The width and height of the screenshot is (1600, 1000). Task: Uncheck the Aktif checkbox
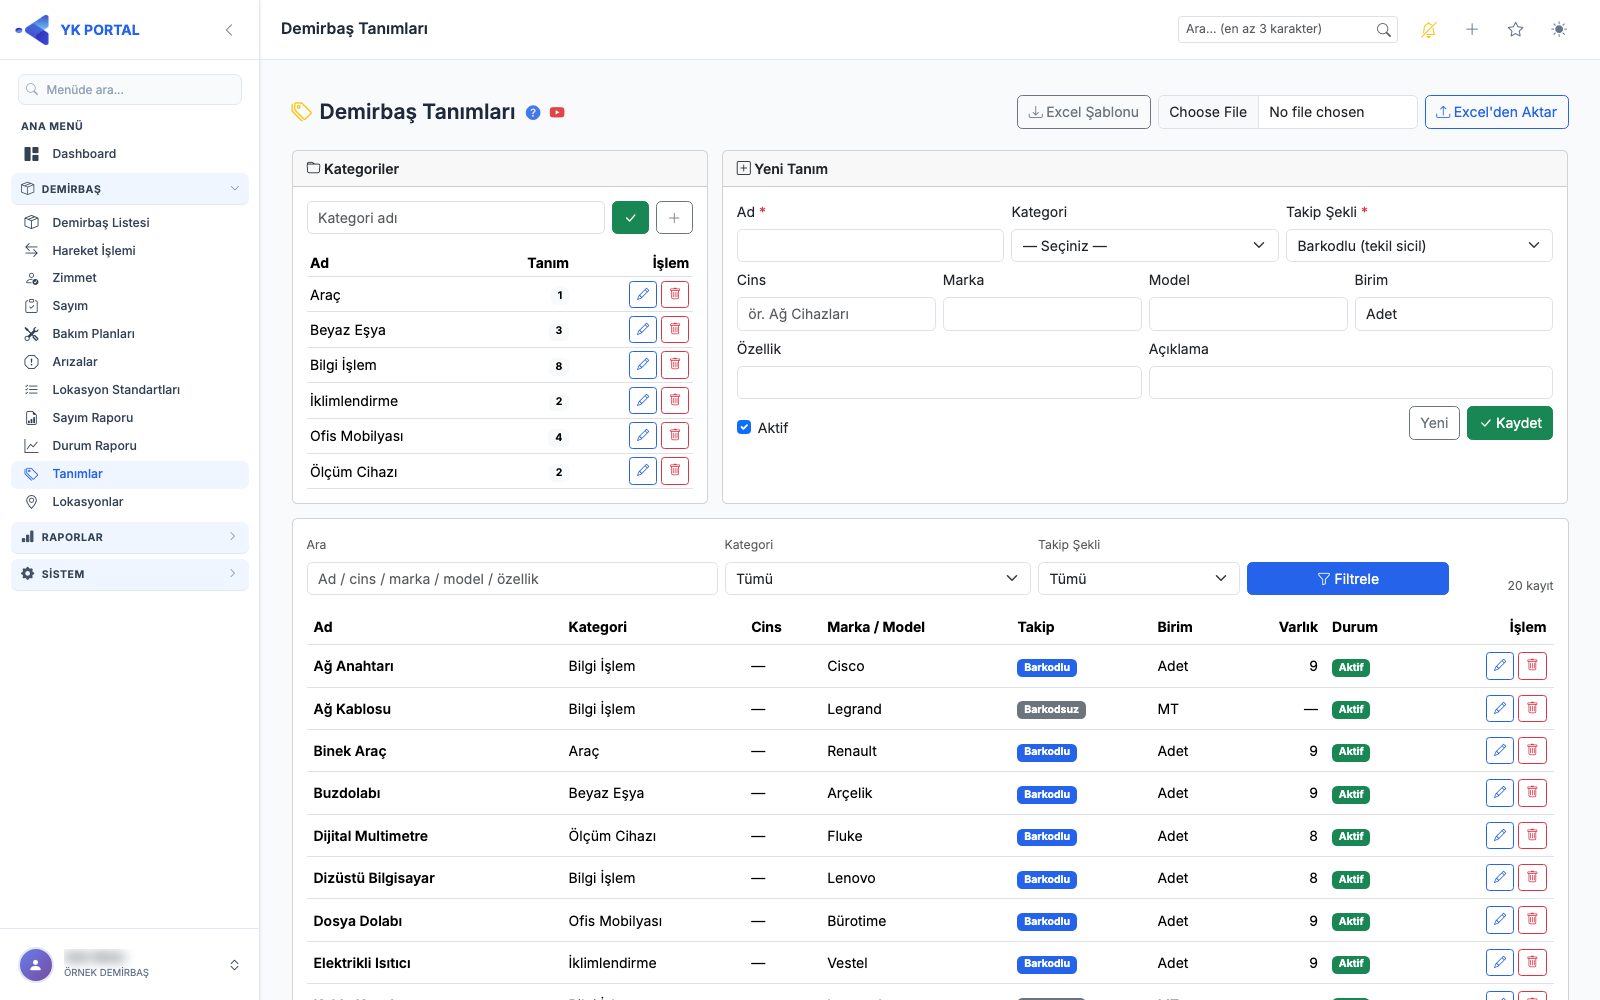pos(744,427)
